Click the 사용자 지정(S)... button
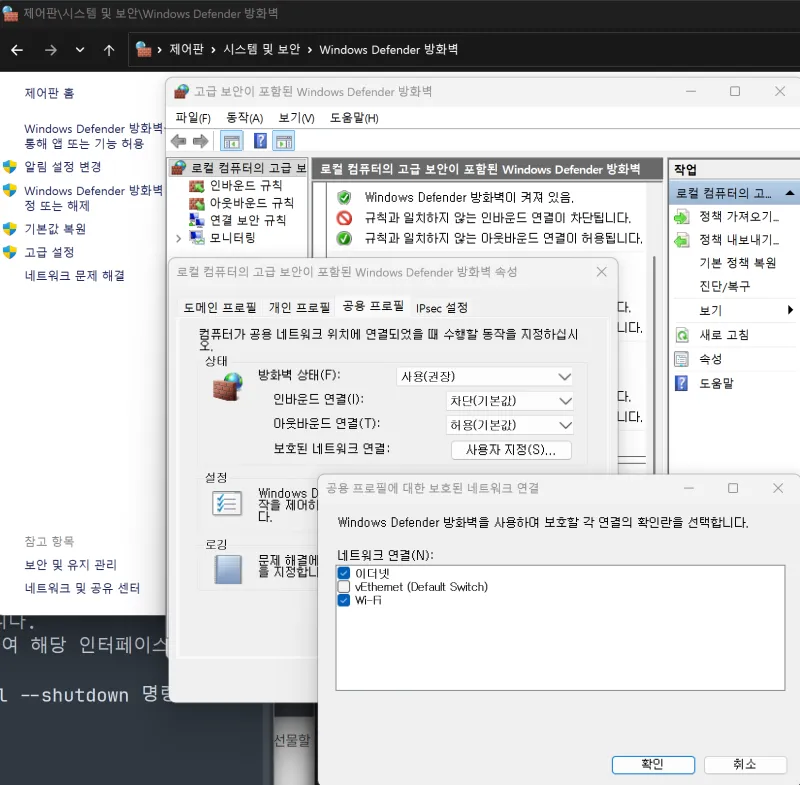Viewport: 800px width, 785px height. pyautogui.click(x=511, y=450)
